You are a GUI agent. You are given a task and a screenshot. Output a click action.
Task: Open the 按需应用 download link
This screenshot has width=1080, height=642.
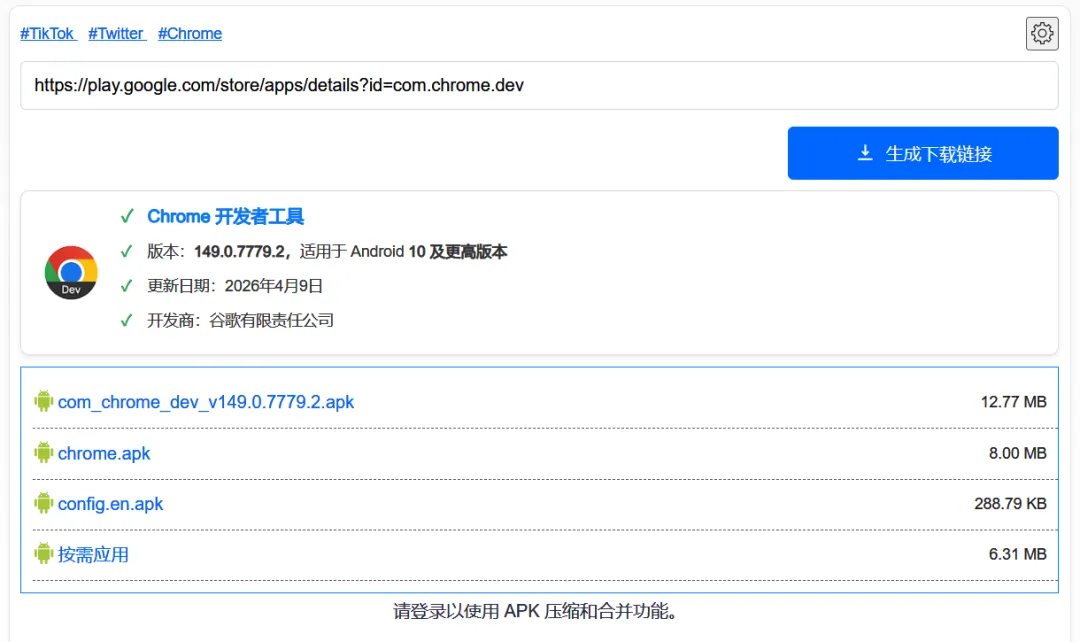93,554
